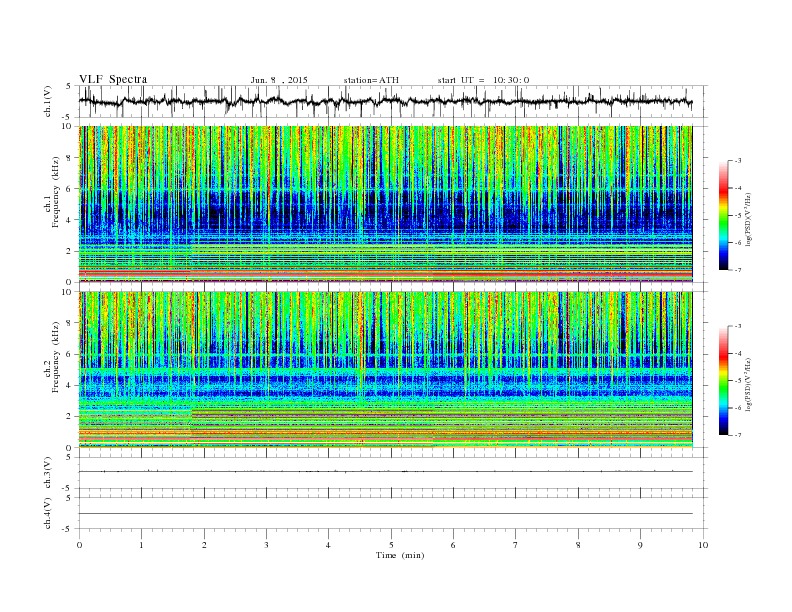Select the "Time (min)" x-axis label
Screen dimensions: 792x612
point(400,555)
